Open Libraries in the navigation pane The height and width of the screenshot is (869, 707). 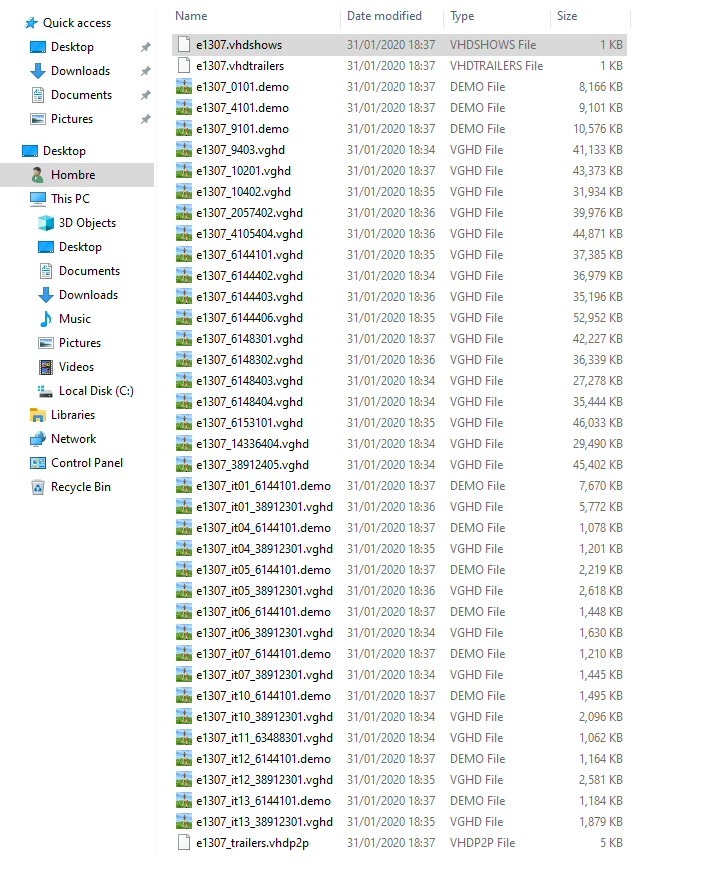(73, 415)
